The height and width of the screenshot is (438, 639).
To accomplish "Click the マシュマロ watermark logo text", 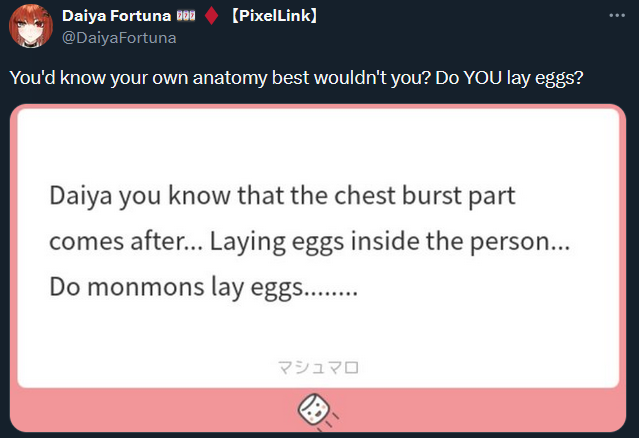I will click(x=318, y=367).
